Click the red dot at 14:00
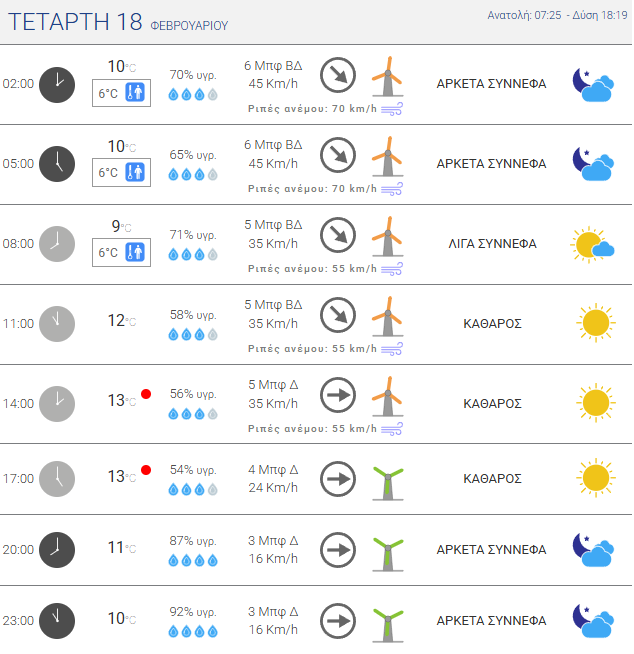Screen dimensions: 634x654 tap(146, 394)
